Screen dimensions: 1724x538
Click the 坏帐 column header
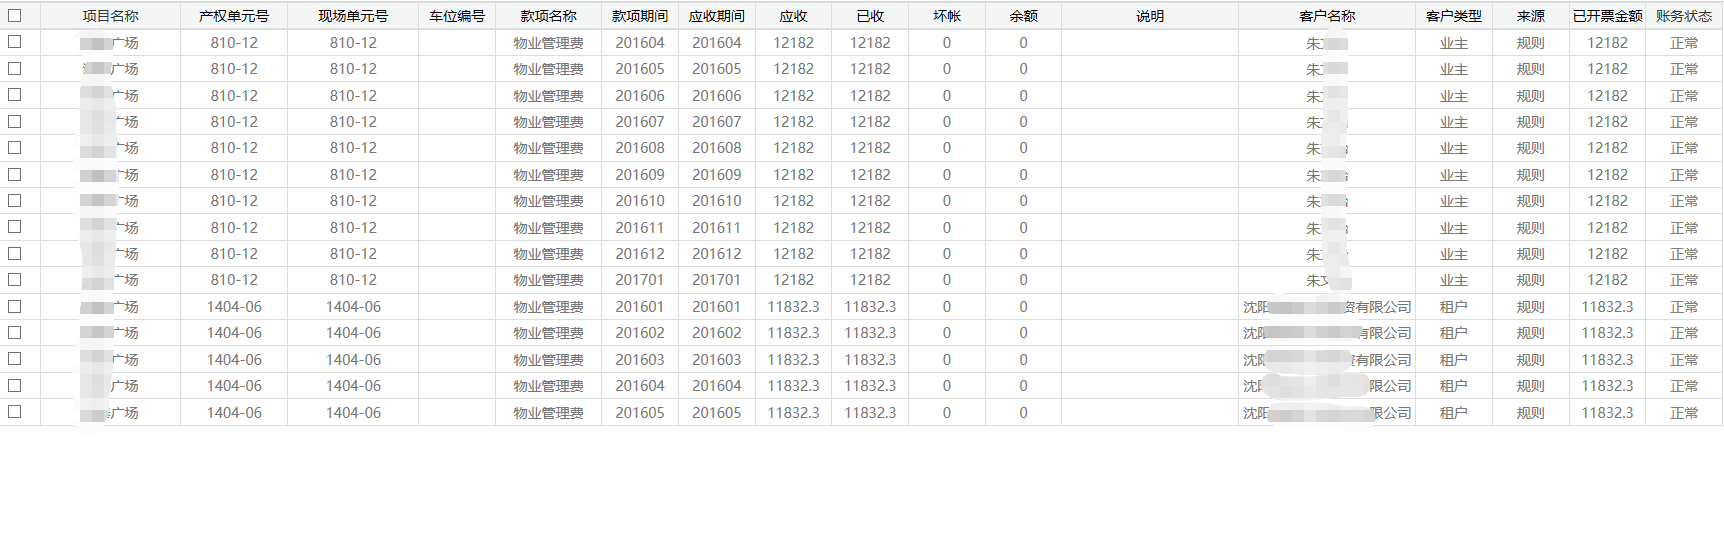(947, 16)
